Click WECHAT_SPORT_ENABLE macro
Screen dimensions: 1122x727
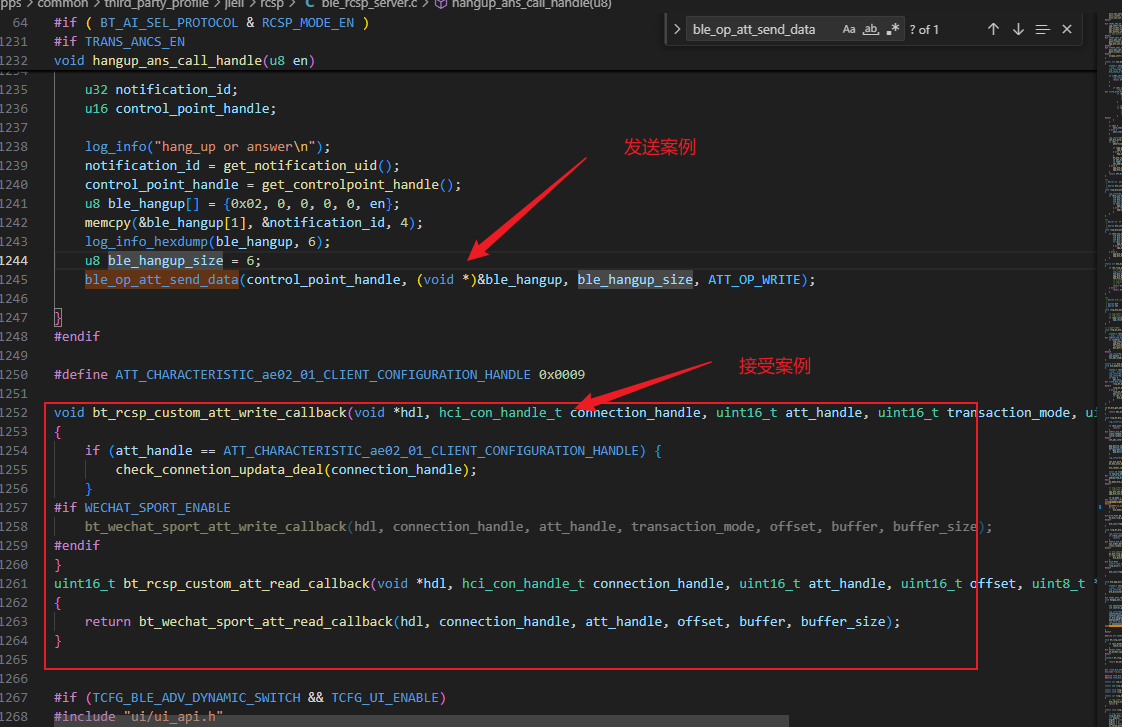click(157, 507)
